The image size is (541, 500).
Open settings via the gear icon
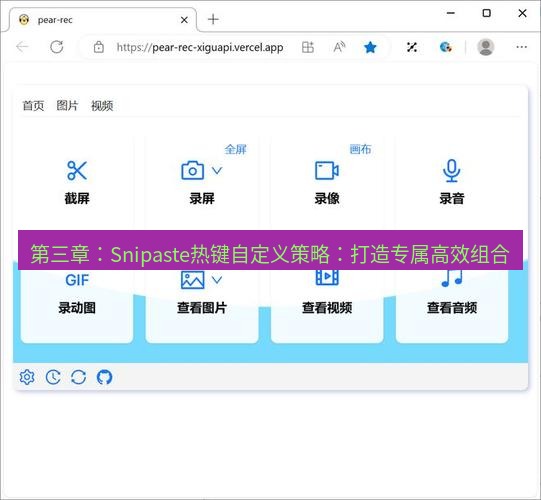tap(27, 377)
